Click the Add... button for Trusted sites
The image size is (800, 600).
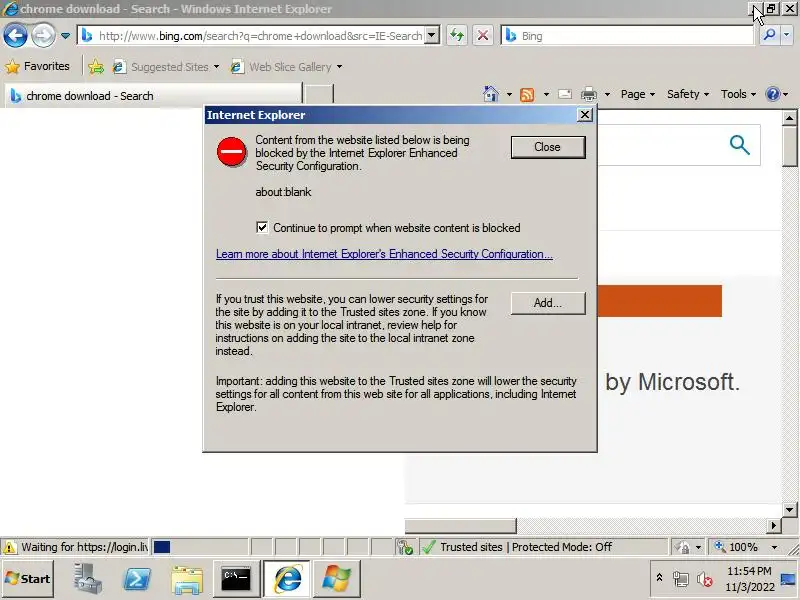tap(547, 303)
